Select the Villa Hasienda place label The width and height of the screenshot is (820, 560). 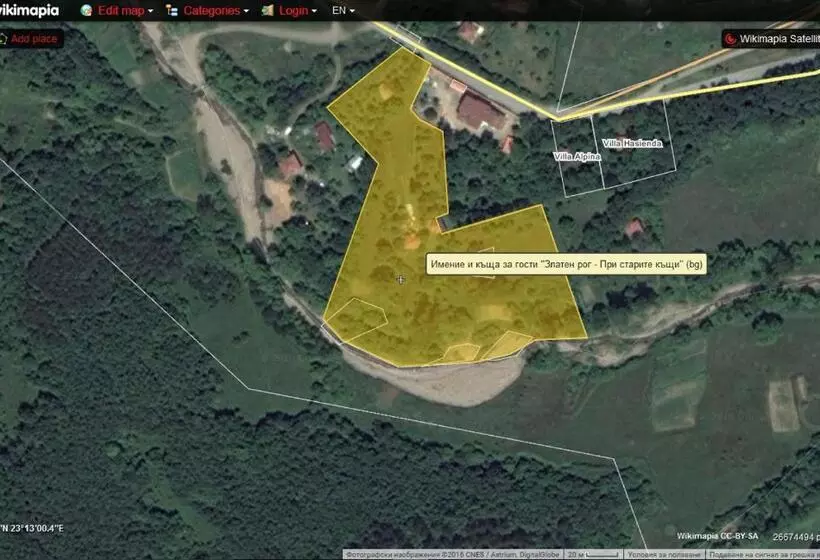coord(633,144)
